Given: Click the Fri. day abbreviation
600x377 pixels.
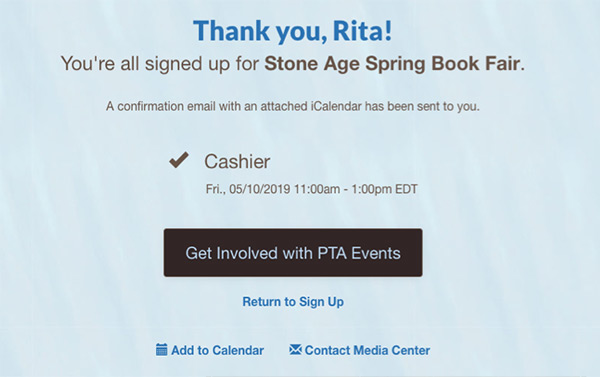Looking at the screenshot, I should click(x=216, y=189).
